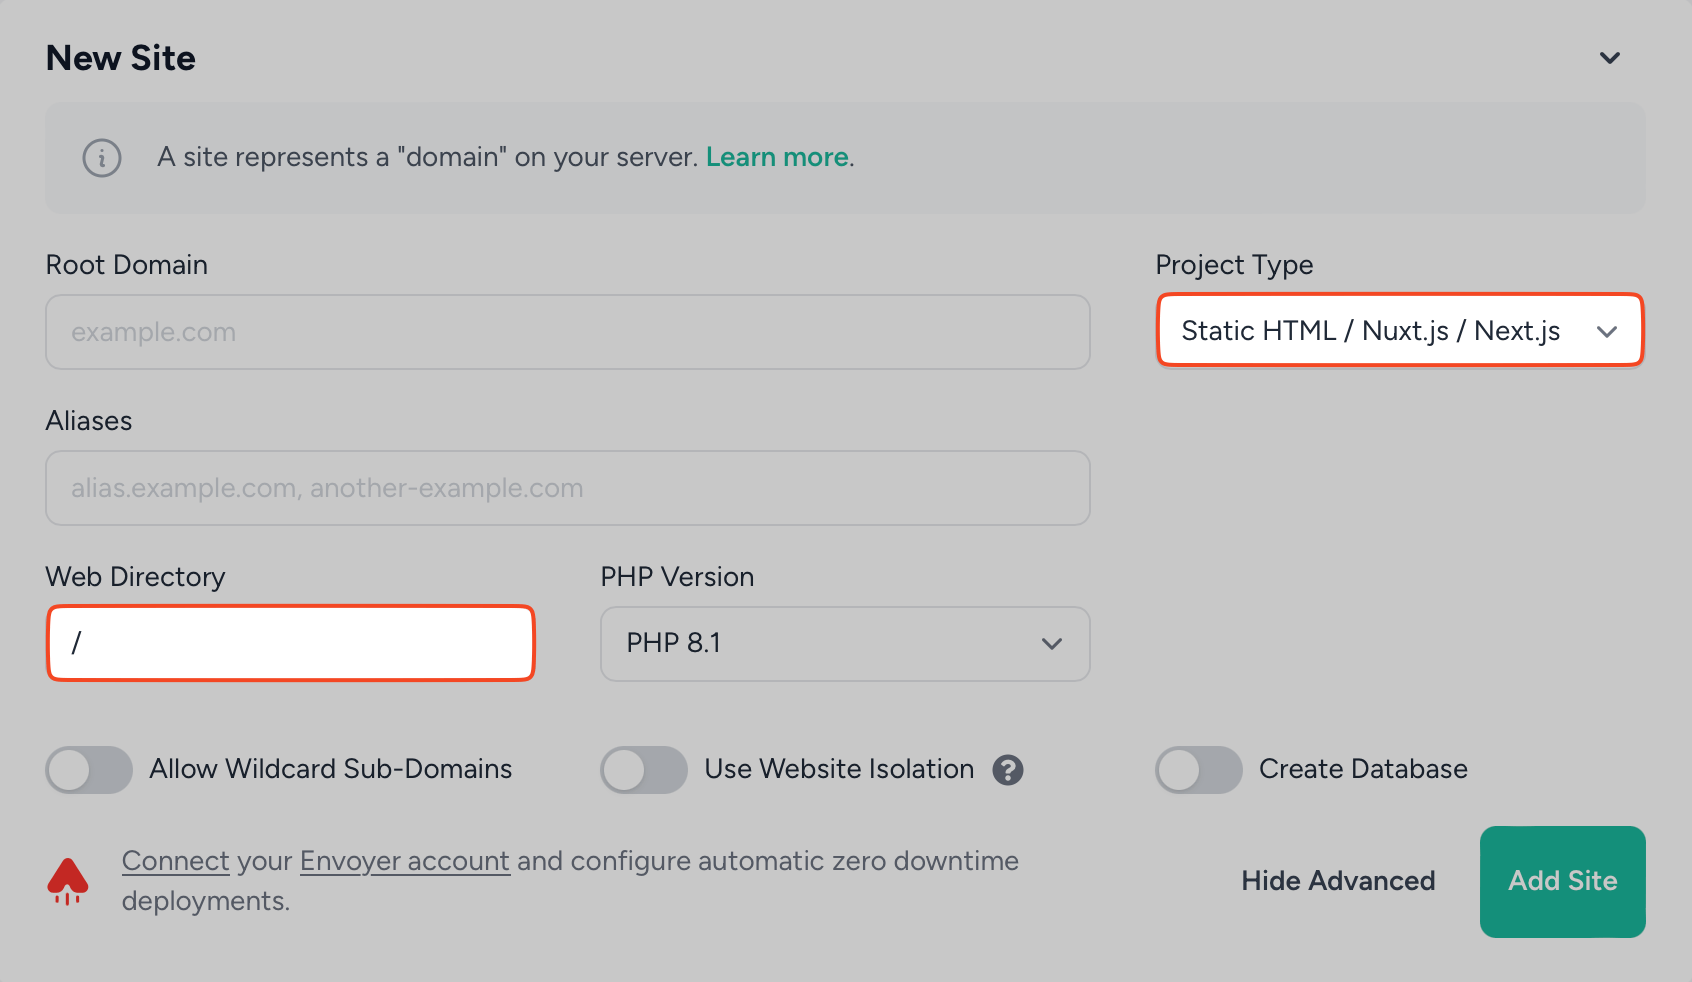The width and height of the screenshot is (1692, 982).
Task: Click Hide Advanced
Action: 1338,881
